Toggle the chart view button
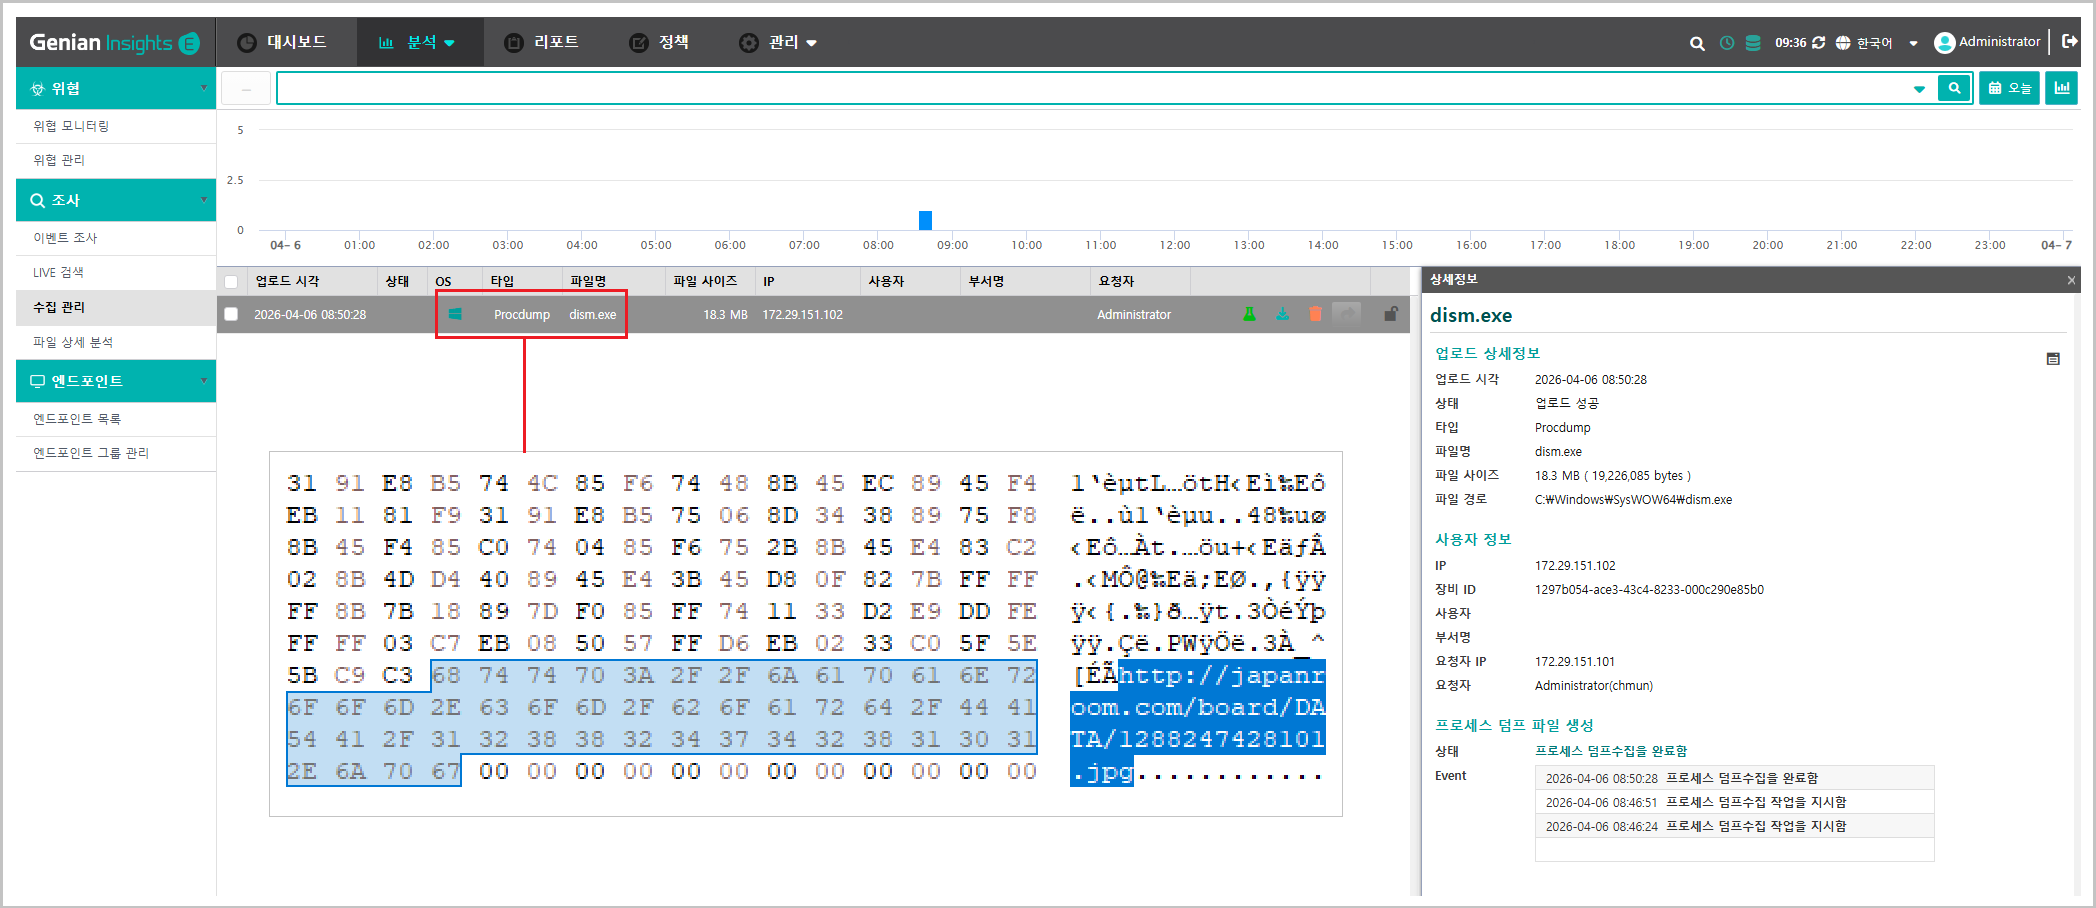Screen dimensions: 2096x908 tap(2061, 88)
